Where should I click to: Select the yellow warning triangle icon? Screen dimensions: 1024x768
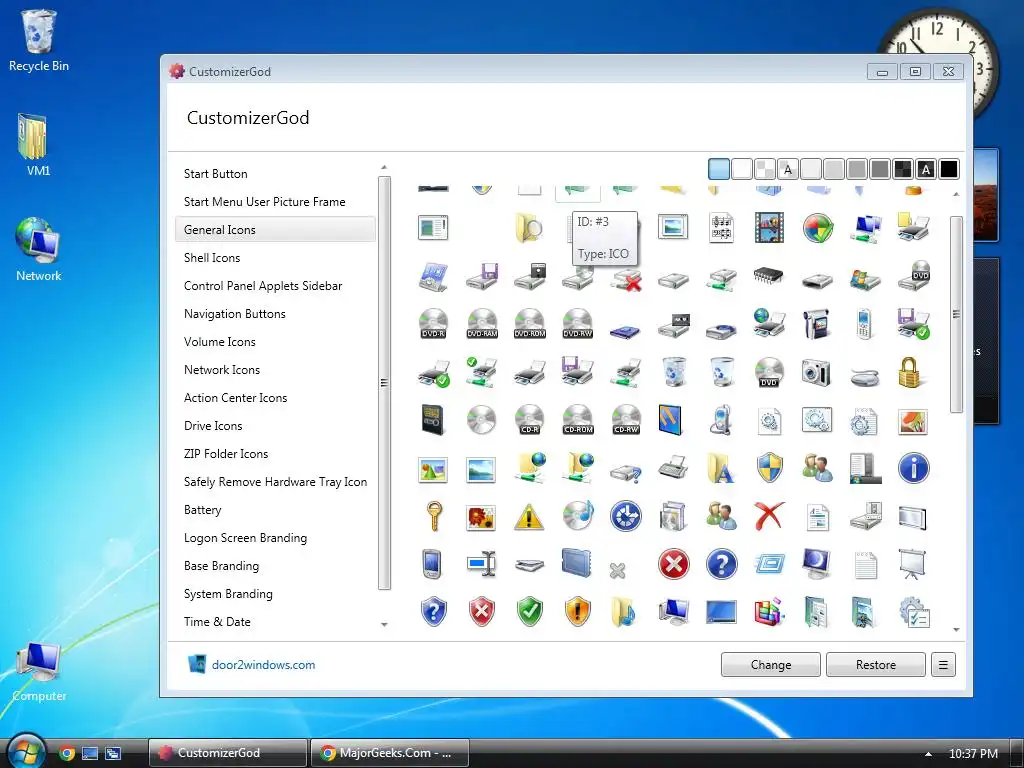(529, 517)
